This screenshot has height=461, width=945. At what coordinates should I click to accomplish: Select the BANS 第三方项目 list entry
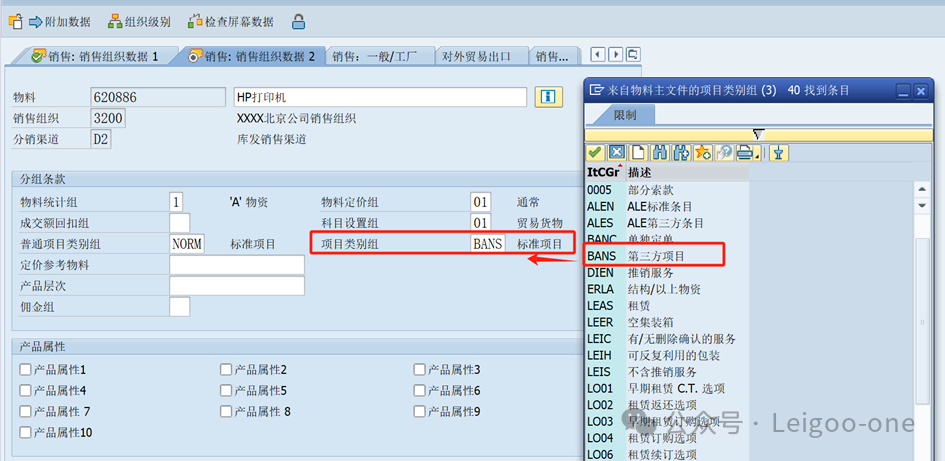(652, 256)
